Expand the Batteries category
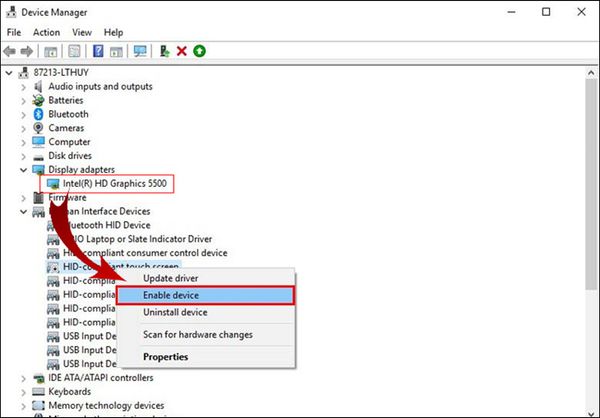This screenshot has width=600, height=418. pos(24,100)
